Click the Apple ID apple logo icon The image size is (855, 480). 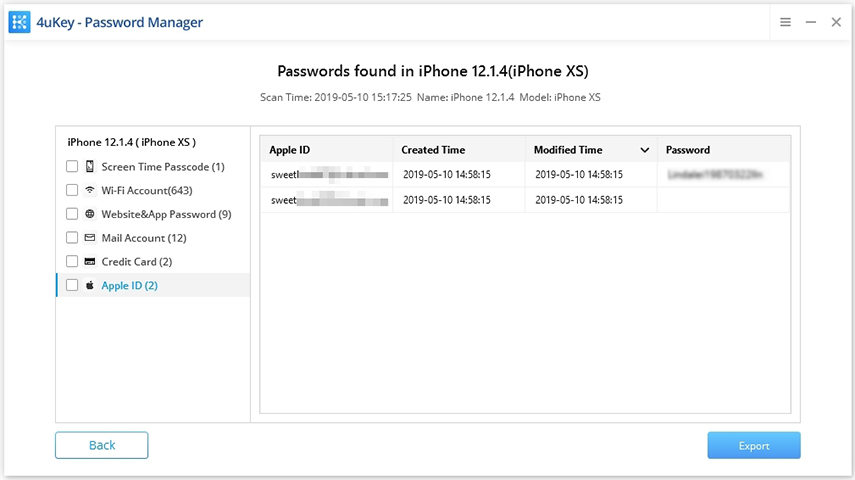pyautogui.click(x=90, y=286)
